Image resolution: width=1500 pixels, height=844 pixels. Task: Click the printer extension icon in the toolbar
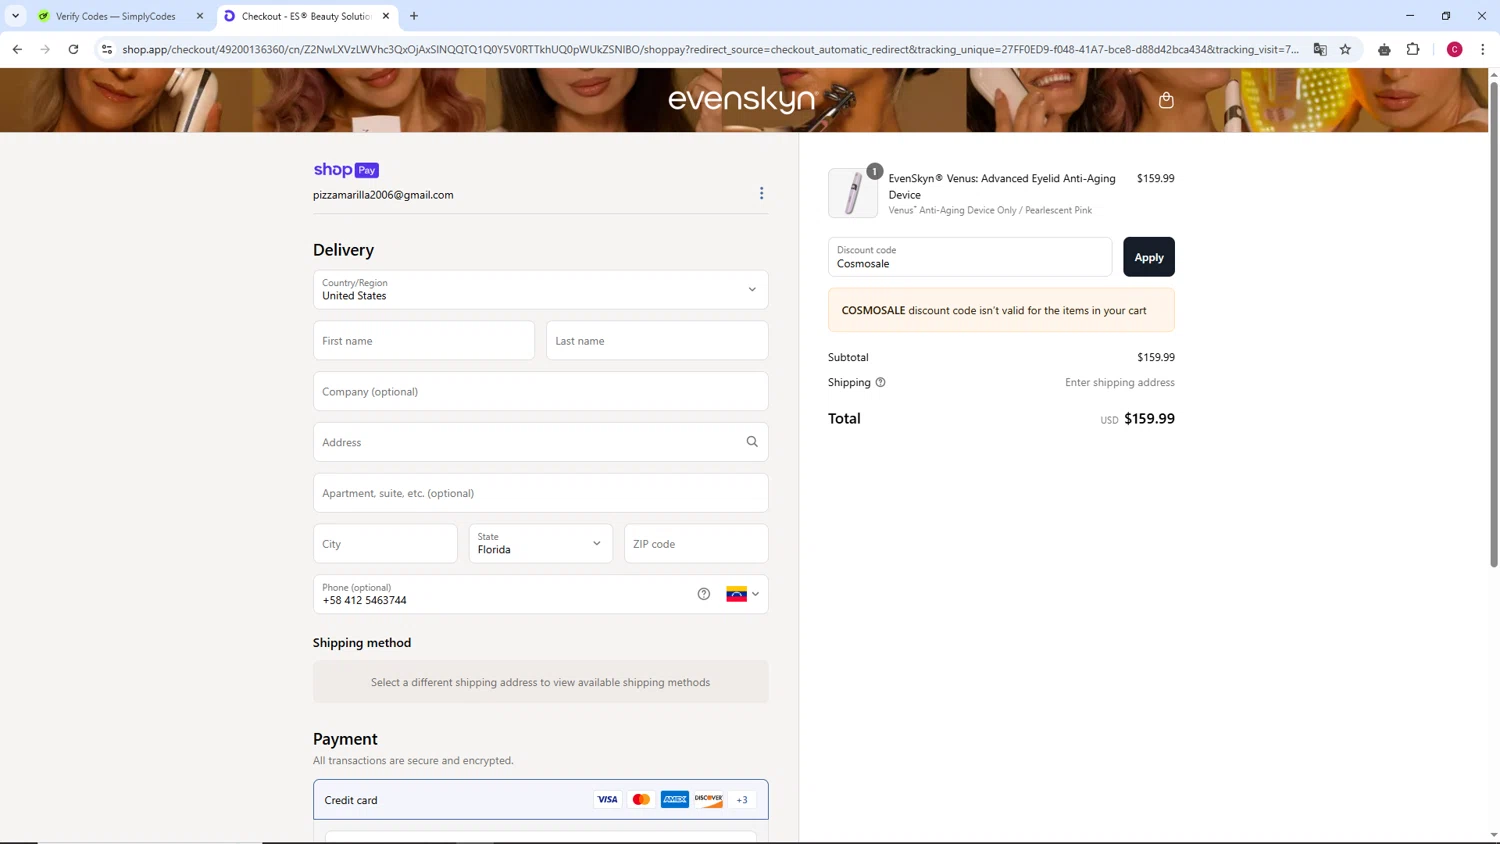tap(1384, 49)
